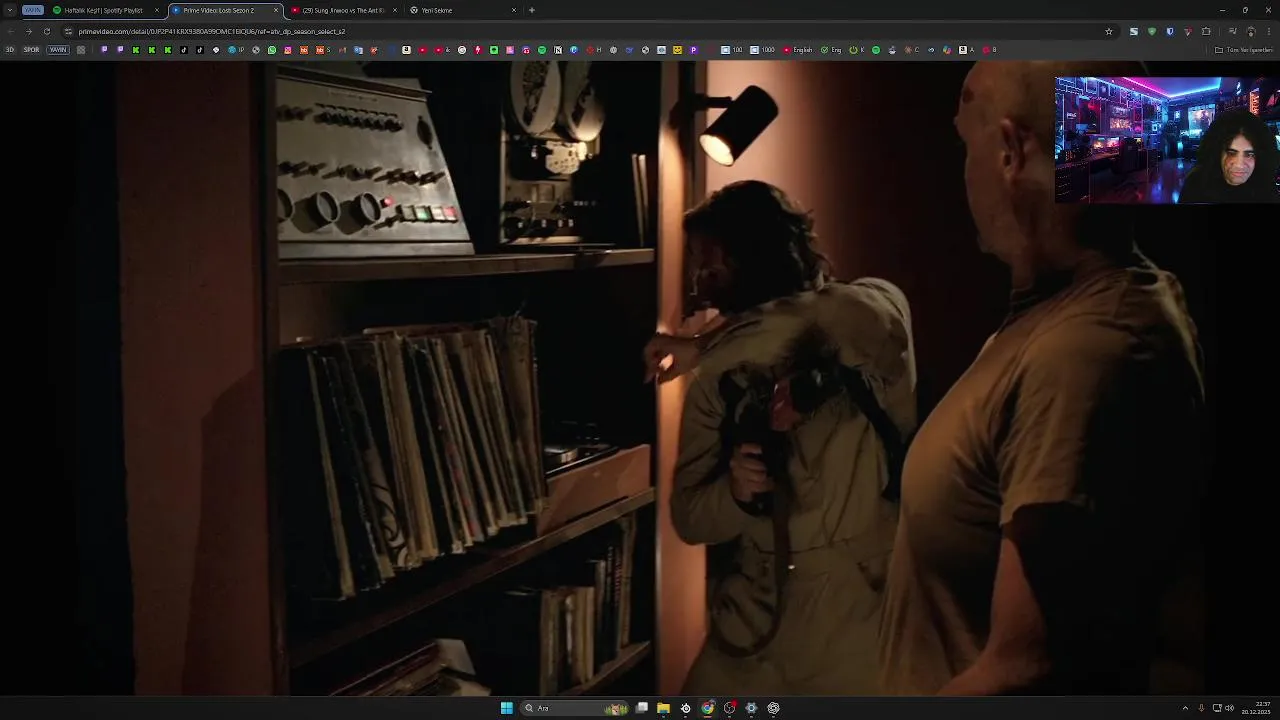
Task: Close the Yeni Sekme tab
Action: [x=514, y=10]
